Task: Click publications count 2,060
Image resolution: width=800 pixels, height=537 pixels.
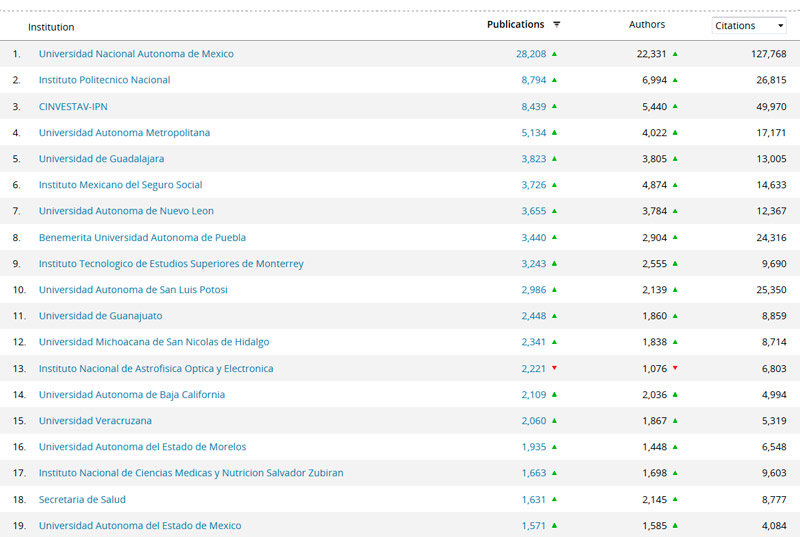Action: click(534, 421)
